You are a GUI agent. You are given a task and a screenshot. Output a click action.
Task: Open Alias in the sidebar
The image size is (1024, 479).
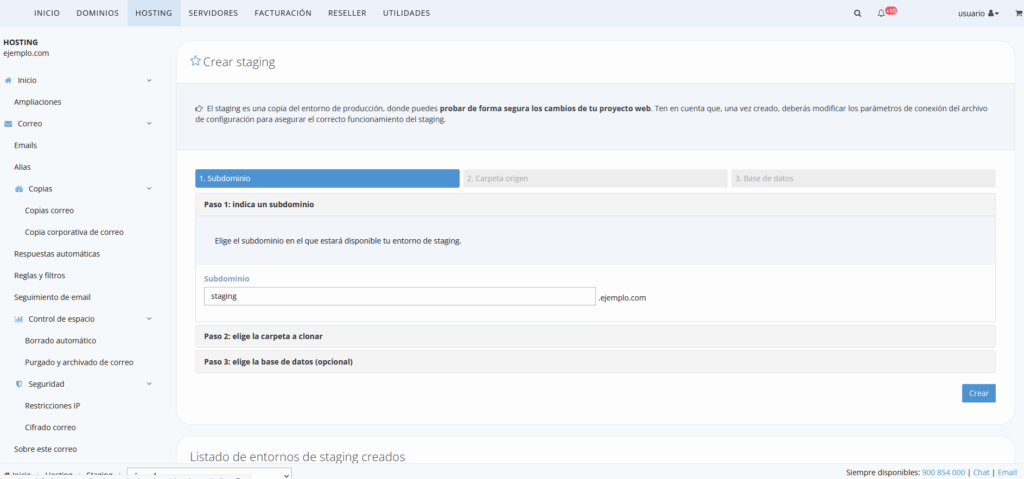pos(22,167)
